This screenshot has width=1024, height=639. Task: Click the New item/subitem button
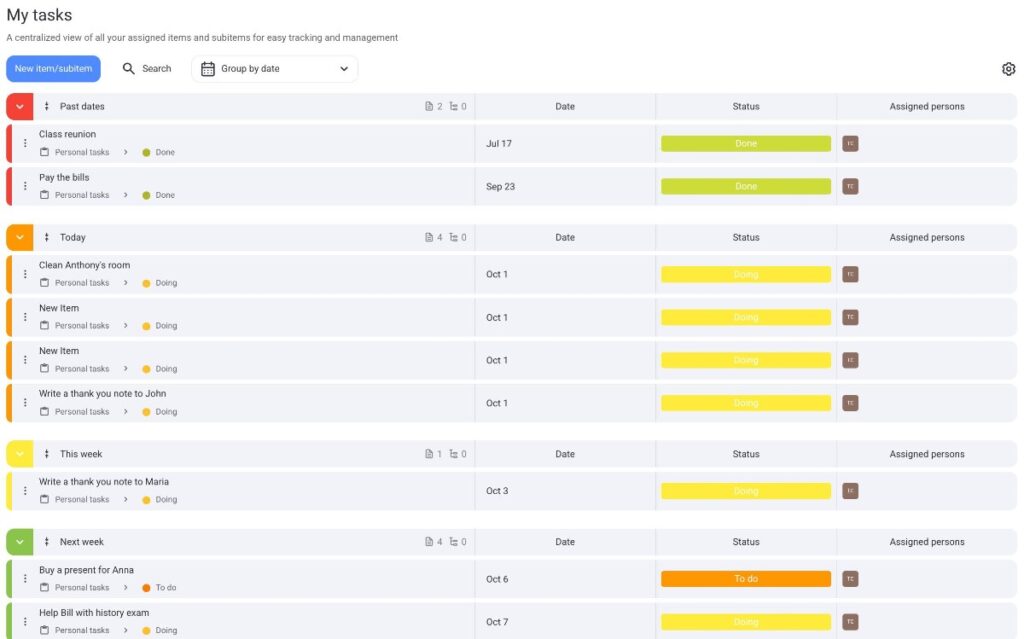tap(53, 69)
